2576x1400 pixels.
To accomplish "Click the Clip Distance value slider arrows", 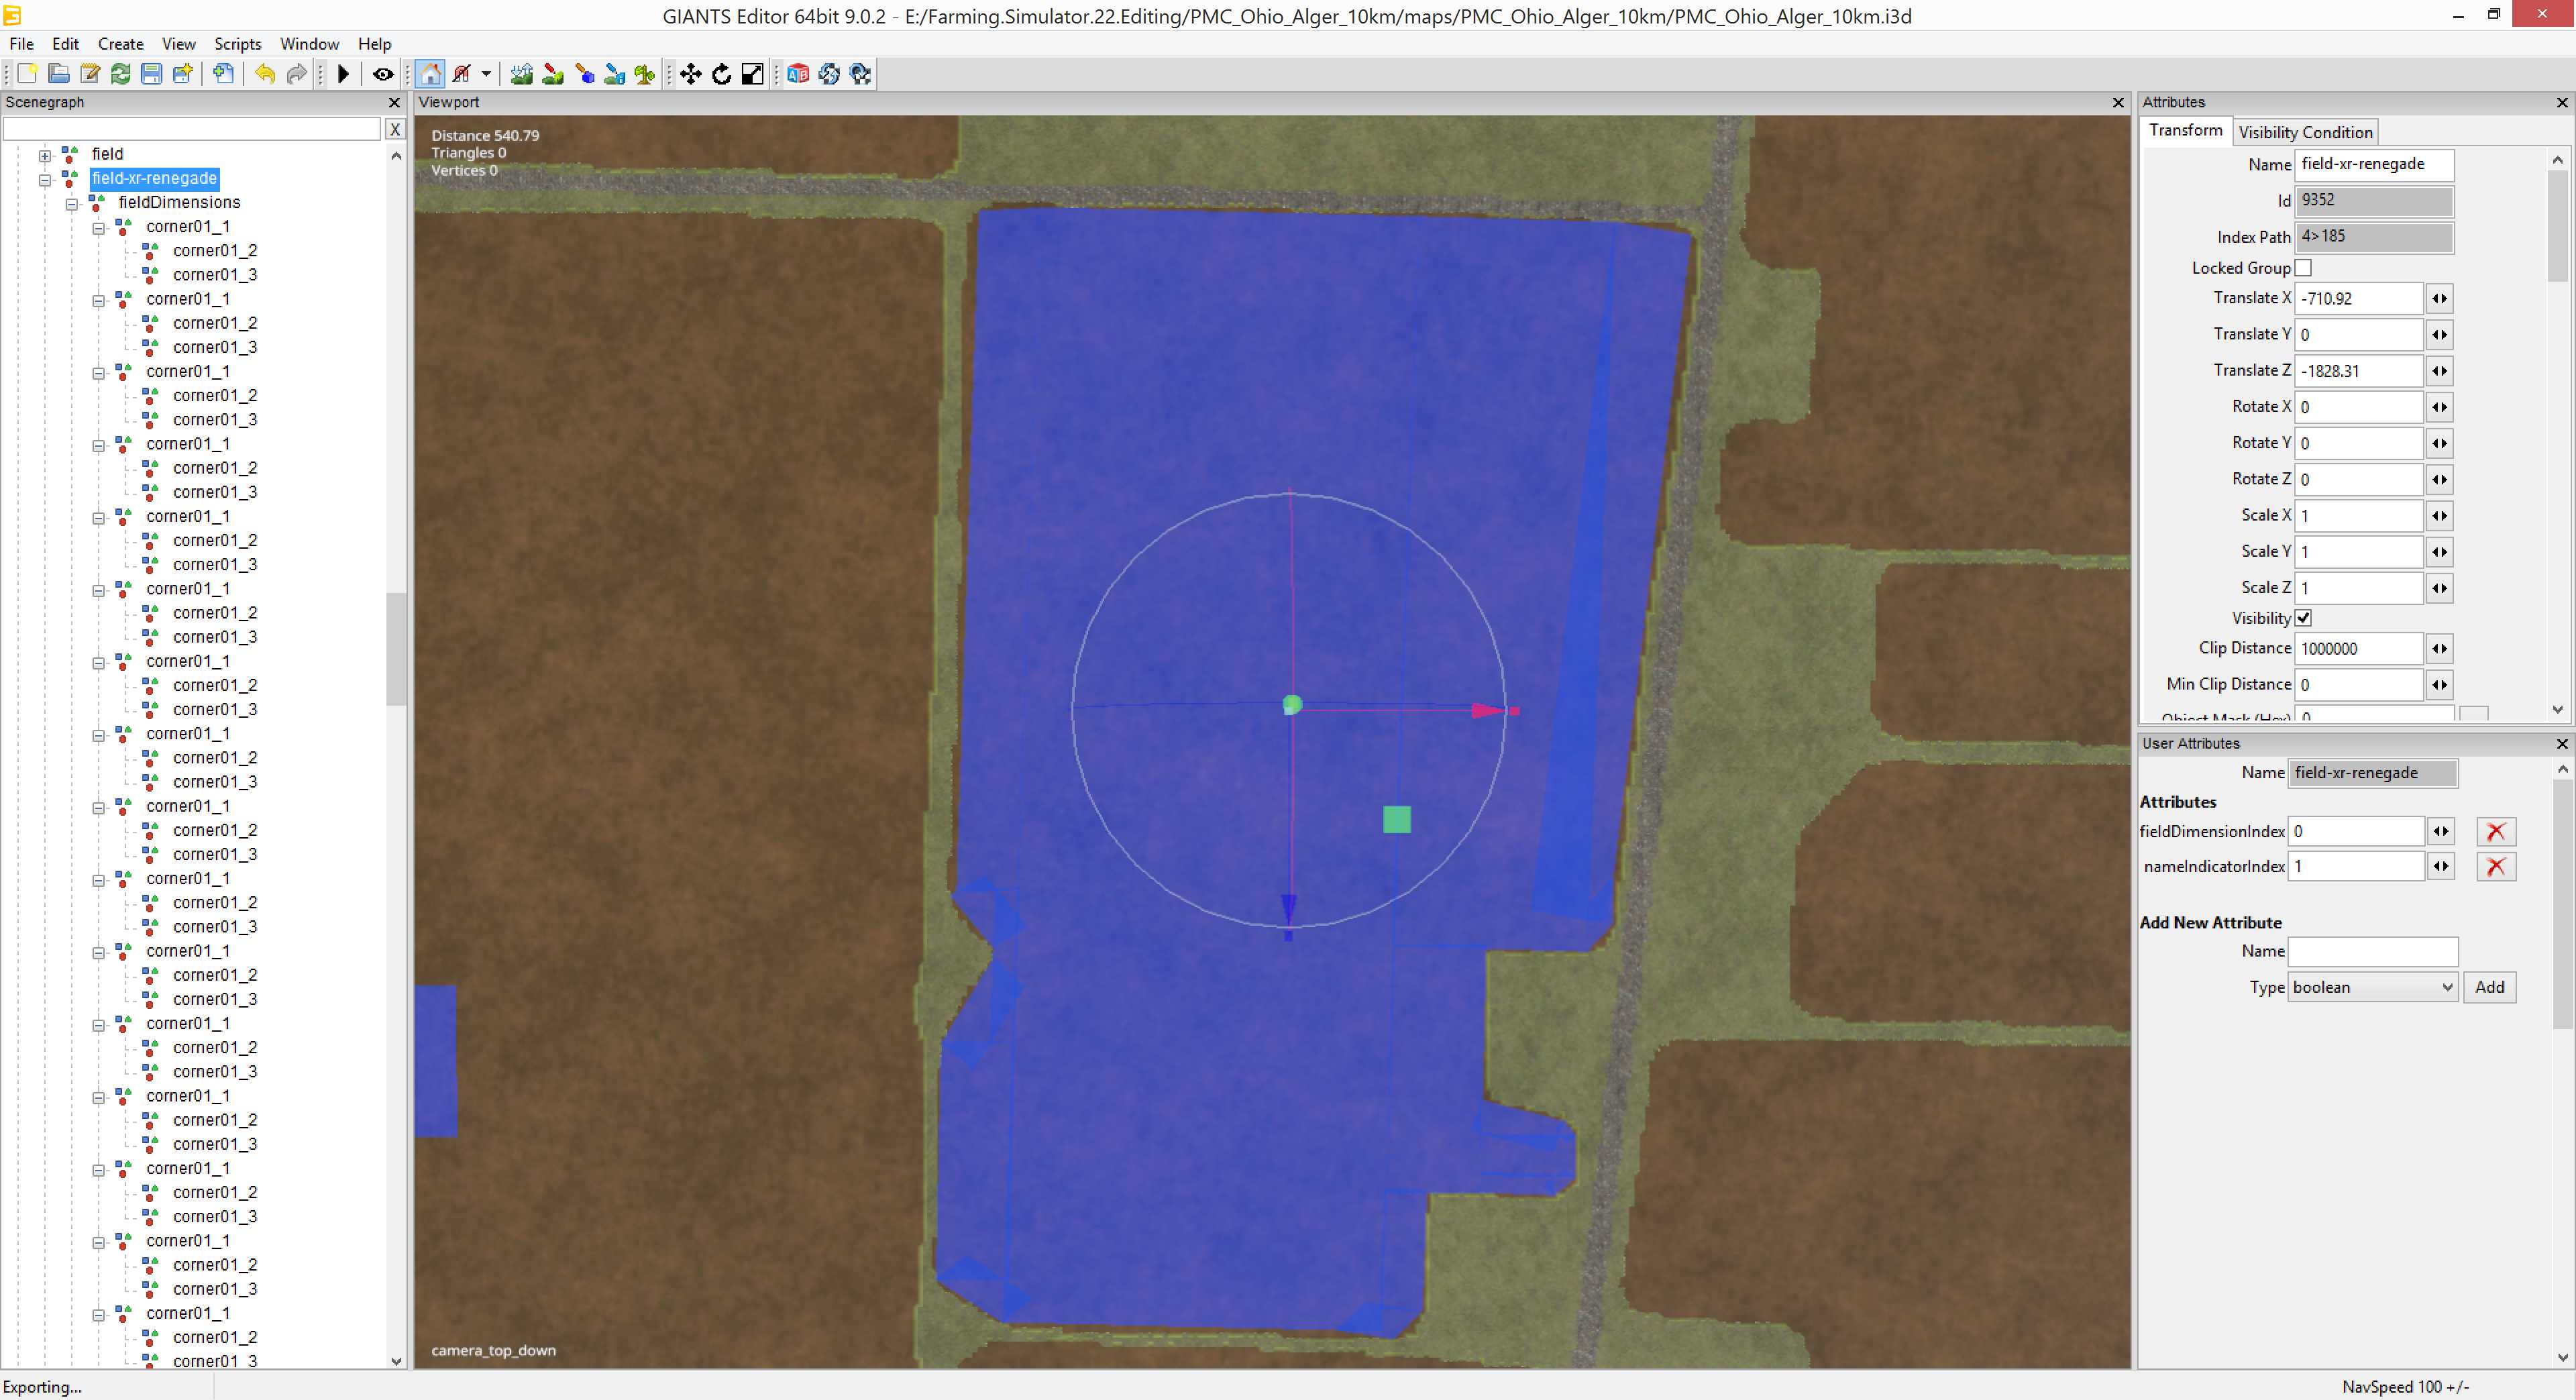I will coord(2440,649).
